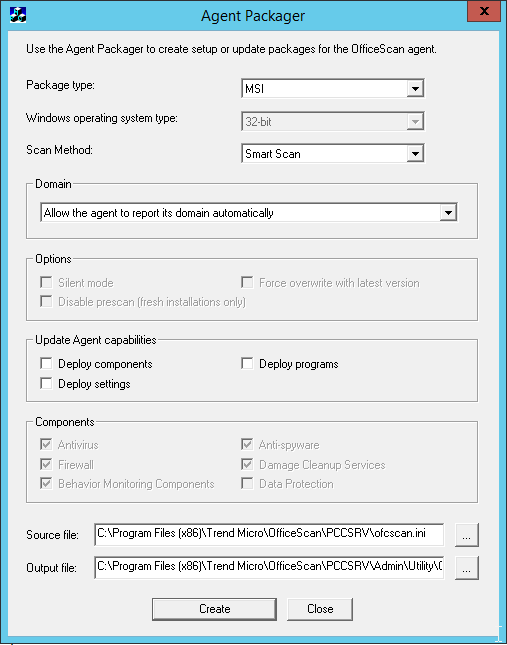Browse for the Output file location
Viewport: 507px width, 645px height.
467,568
